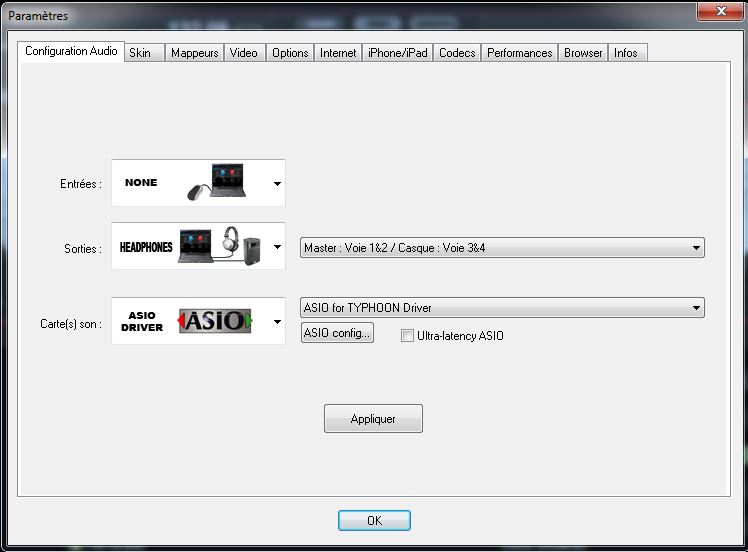Confirm settings with the OK button
This screenshot has height=552, width=748.
[x=374, y=520]
